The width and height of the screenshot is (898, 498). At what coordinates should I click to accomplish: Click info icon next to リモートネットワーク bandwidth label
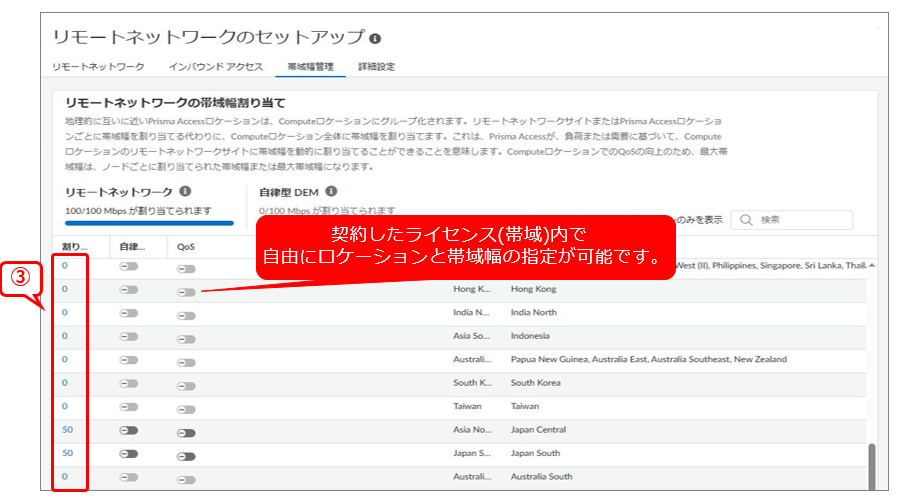click(x=186, y=191)
